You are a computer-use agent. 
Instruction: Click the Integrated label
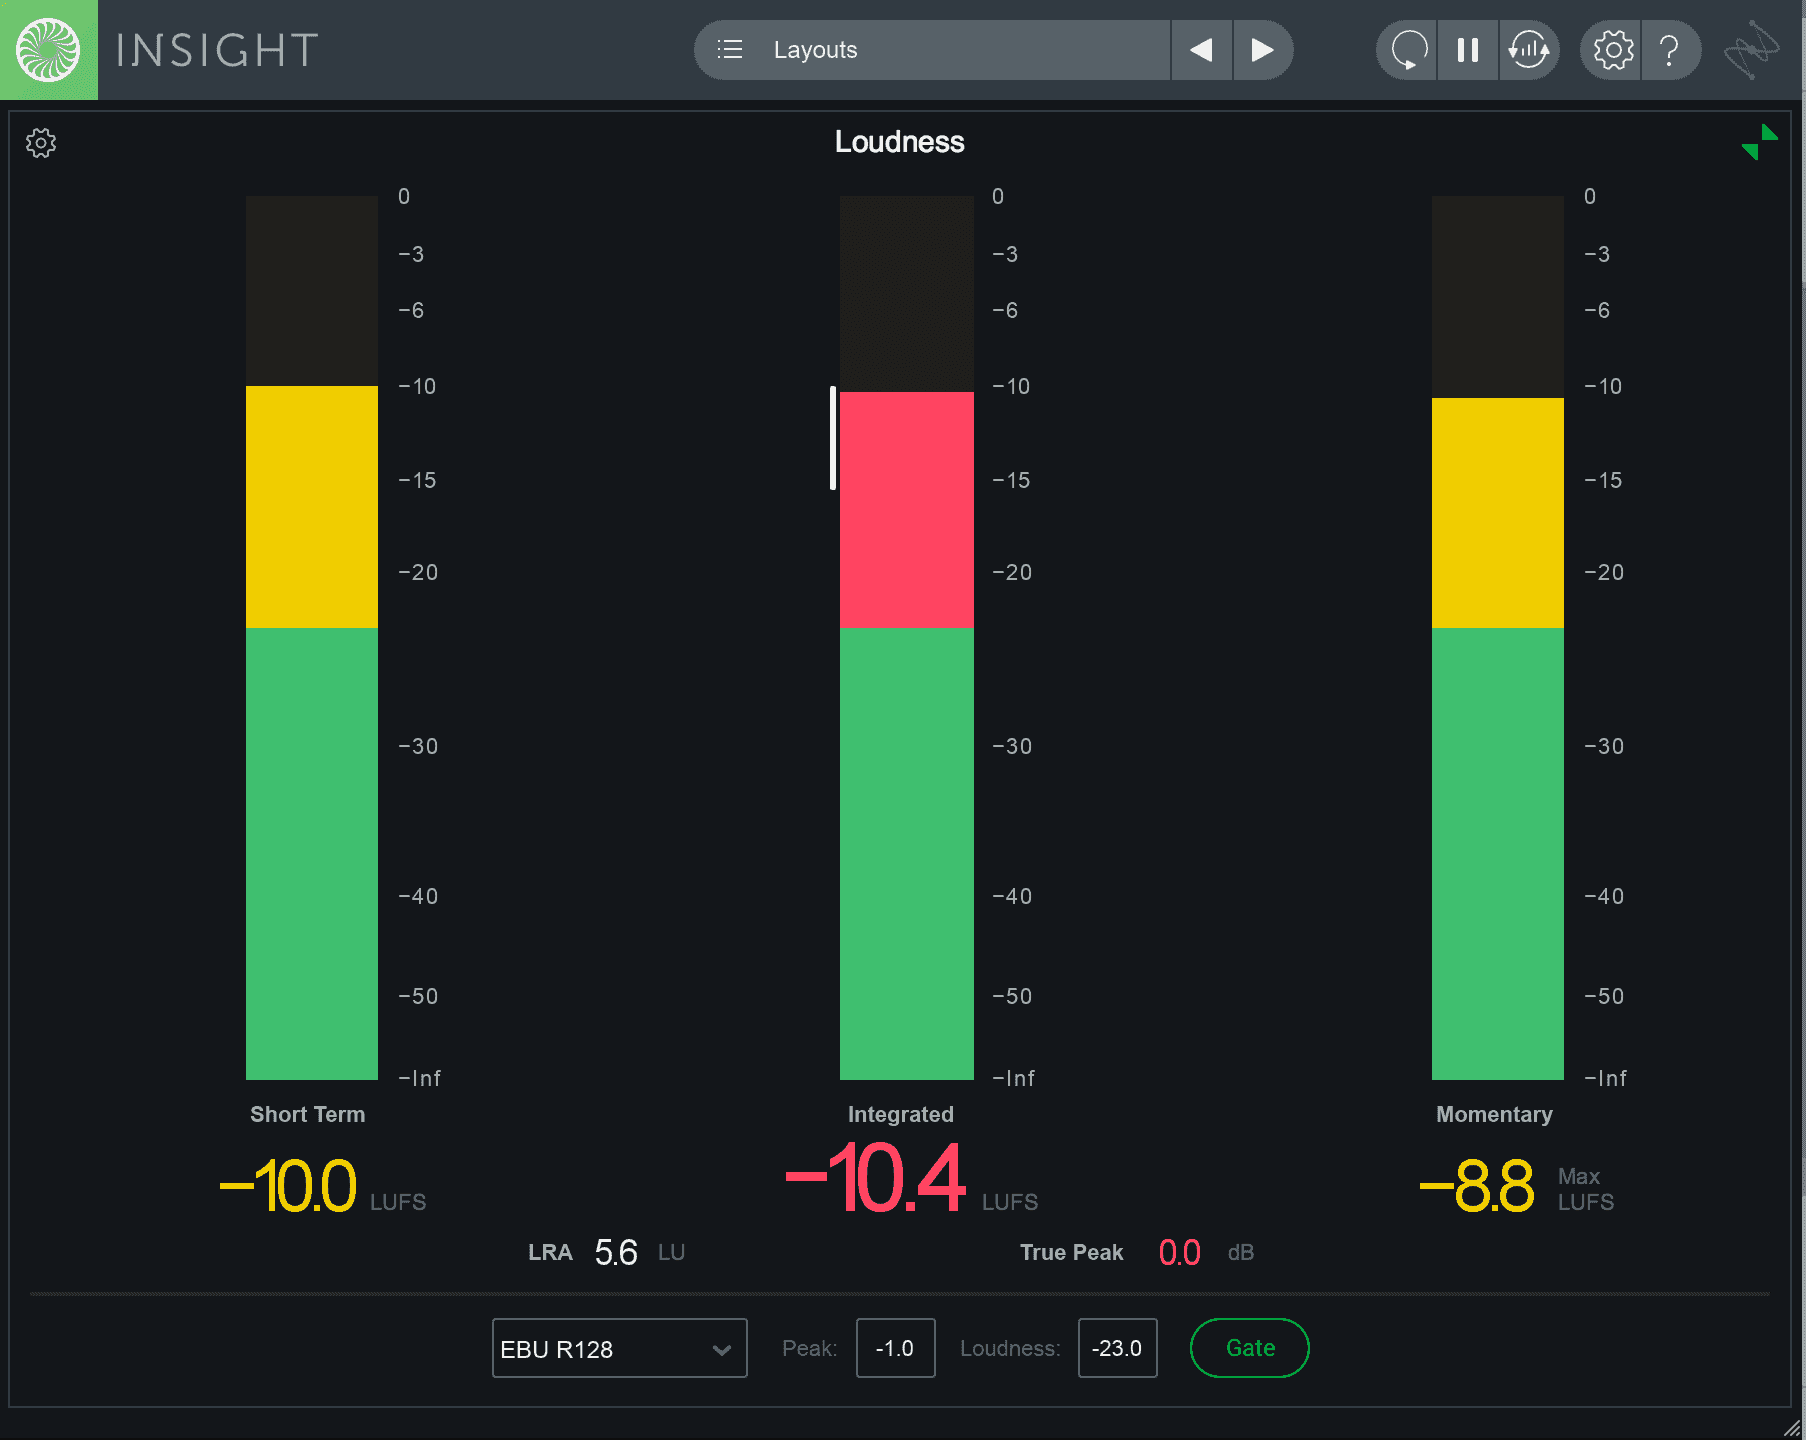point(901,1114)
